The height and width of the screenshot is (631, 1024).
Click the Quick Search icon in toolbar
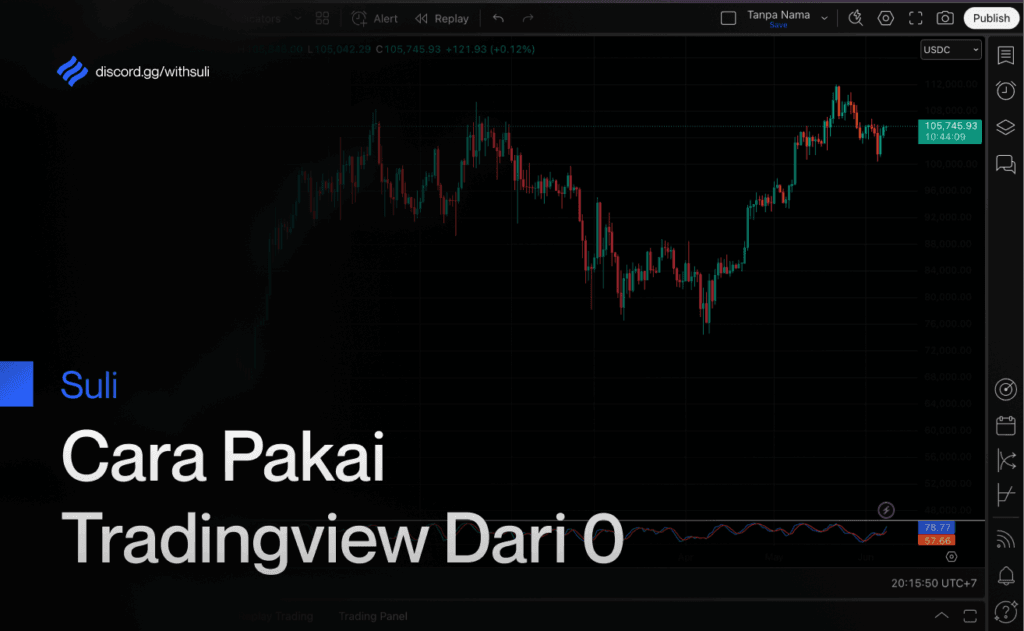click(855, 18)
